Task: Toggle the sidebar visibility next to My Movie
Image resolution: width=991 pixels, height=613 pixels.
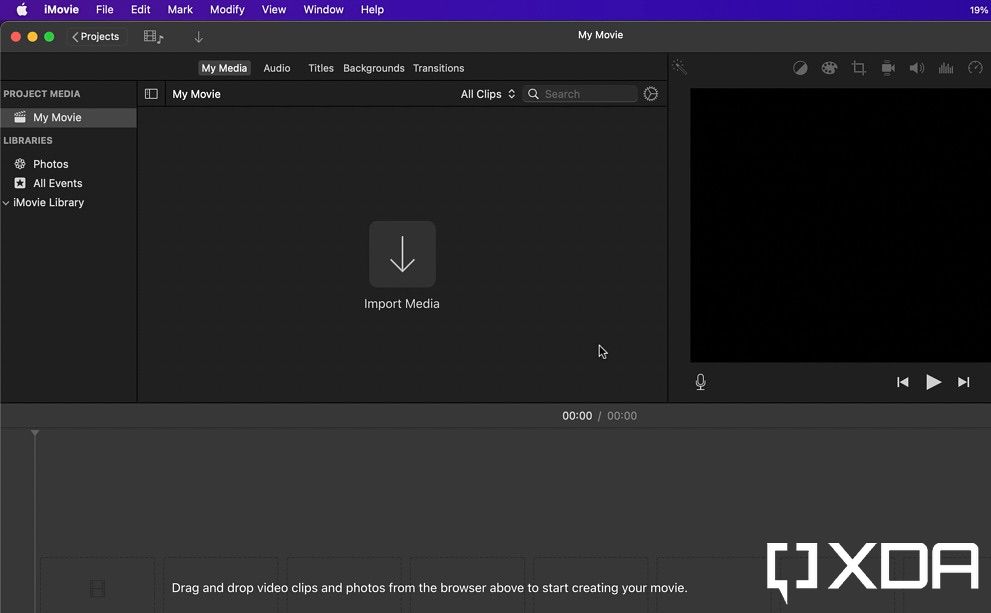Action: (x=151, y=93)
